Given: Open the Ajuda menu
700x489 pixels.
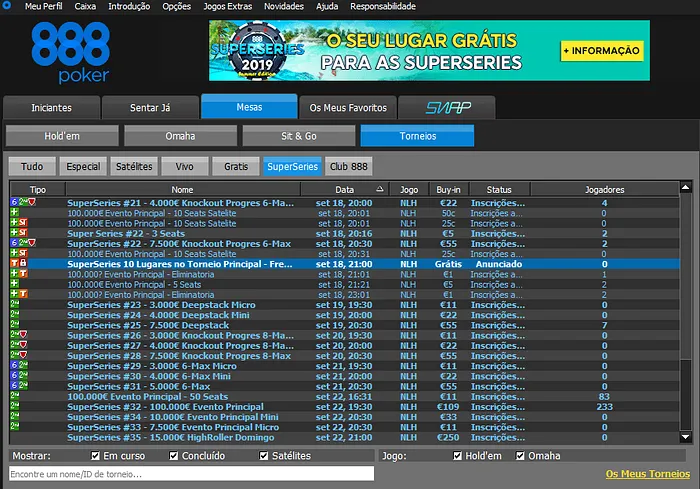Looking at the screenshot, I should [x=327, y=6].
